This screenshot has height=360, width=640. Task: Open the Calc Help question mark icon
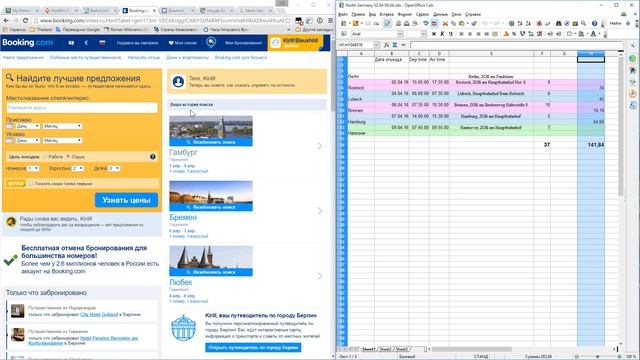[x=594, y=23]
